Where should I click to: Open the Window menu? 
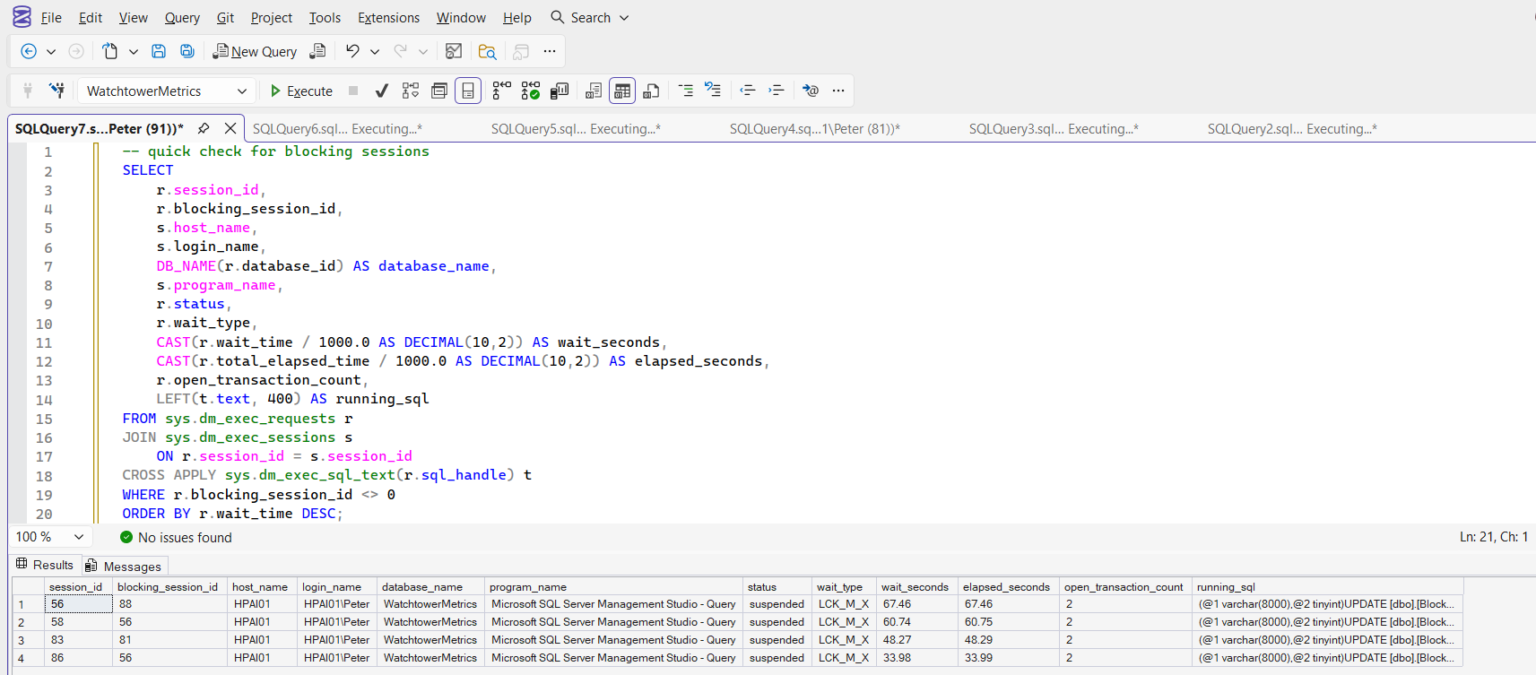point(461,18)
